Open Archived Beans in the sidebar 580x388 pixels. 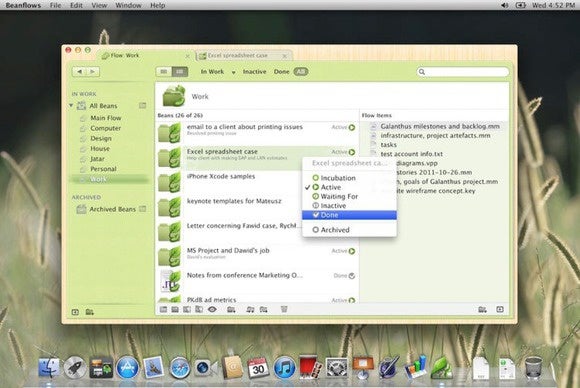click(x=112, y=209)
